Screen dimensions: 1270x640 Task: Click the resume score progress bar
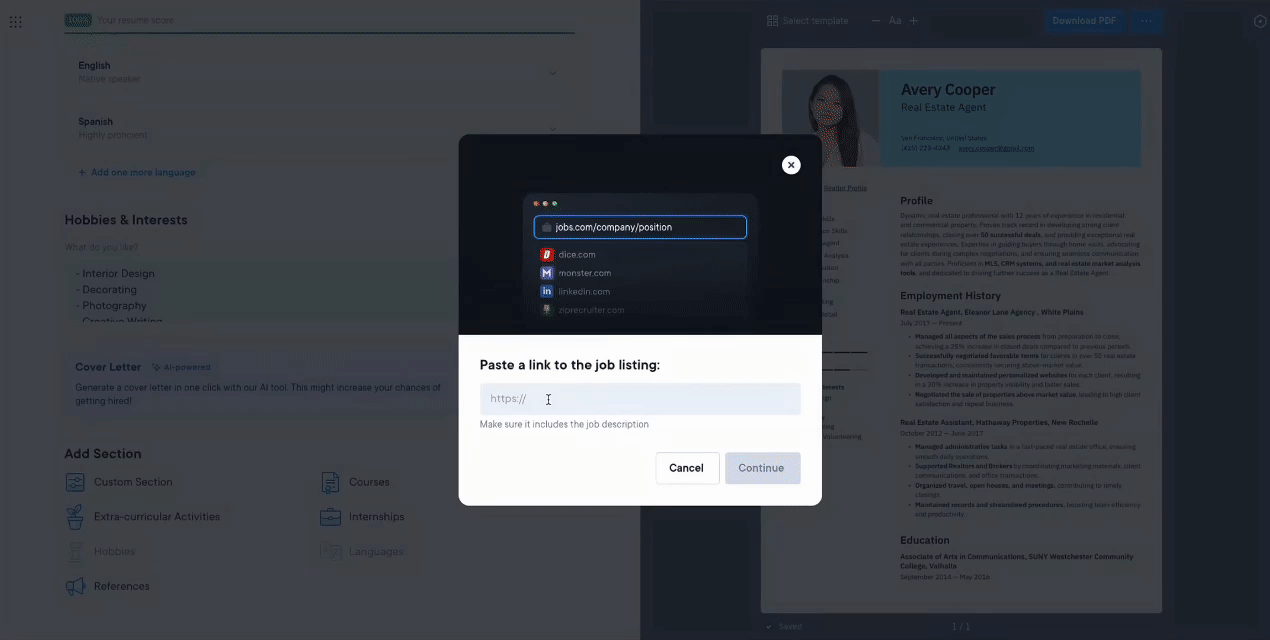(x=320, y=36)
